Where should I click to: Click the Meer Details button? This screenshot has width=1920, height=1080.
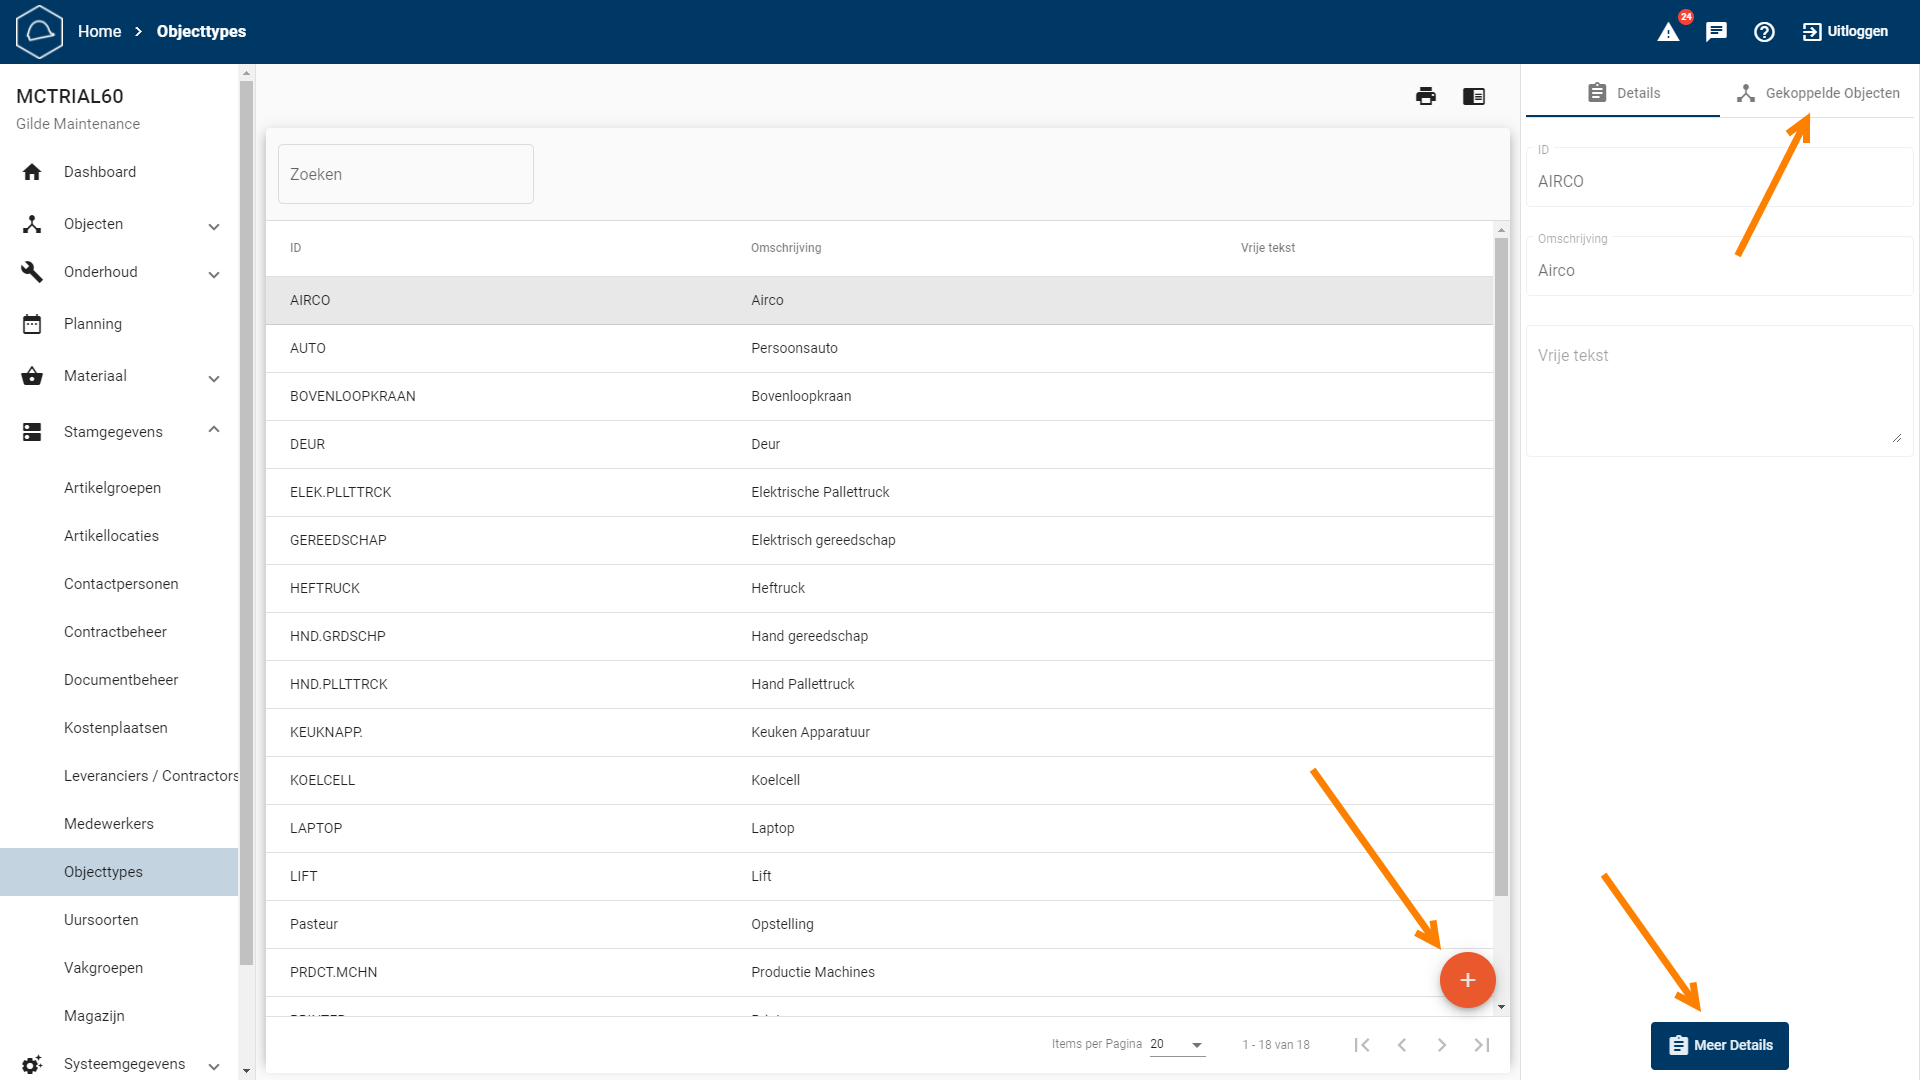pyautogui.click(x=1719, y=1045)
